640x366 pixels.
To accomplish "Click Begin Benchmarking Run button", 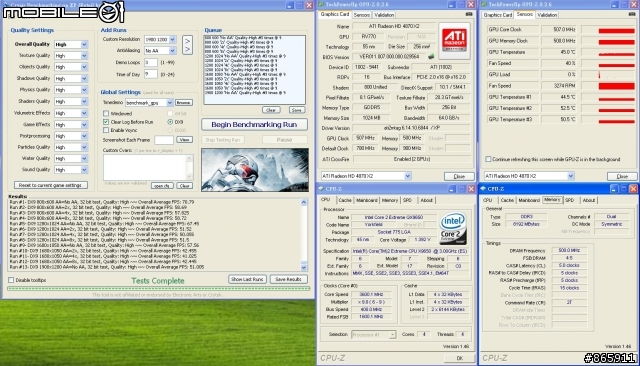I will point(254,124).
